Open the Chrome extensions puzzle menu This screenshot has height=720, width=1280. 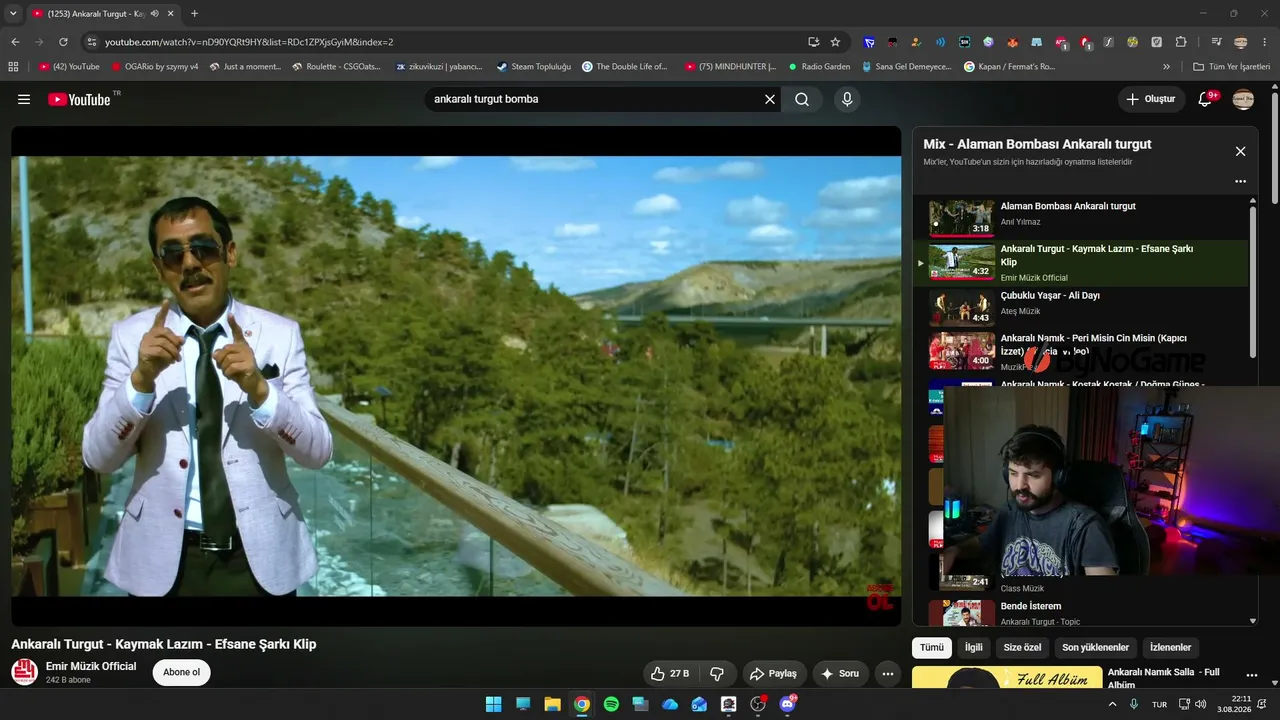[1181, 42]
